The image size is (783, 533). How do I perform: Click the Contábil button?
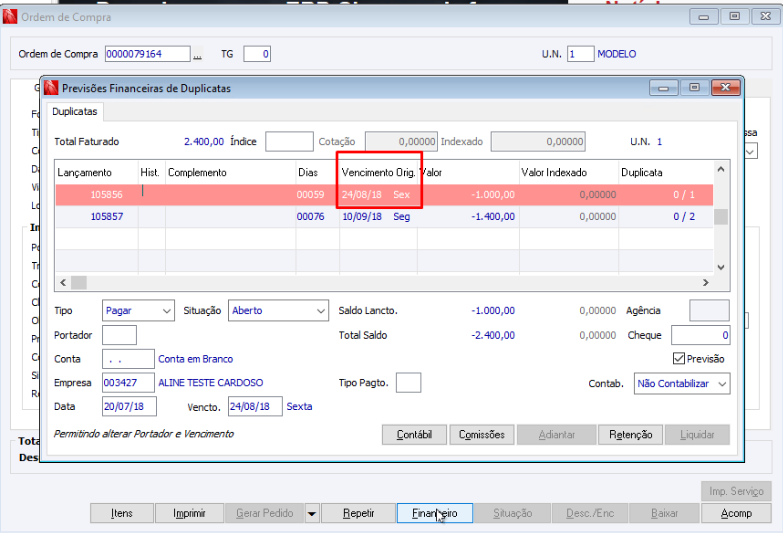[x=414, y=435]
